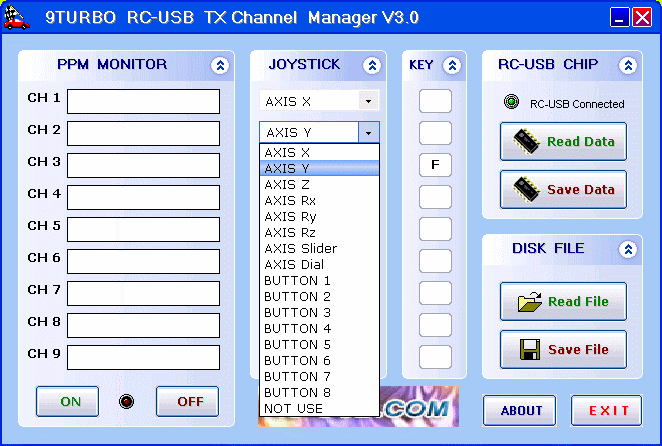Click Read File button
The image size is (662, 446).
pos(563,302)
